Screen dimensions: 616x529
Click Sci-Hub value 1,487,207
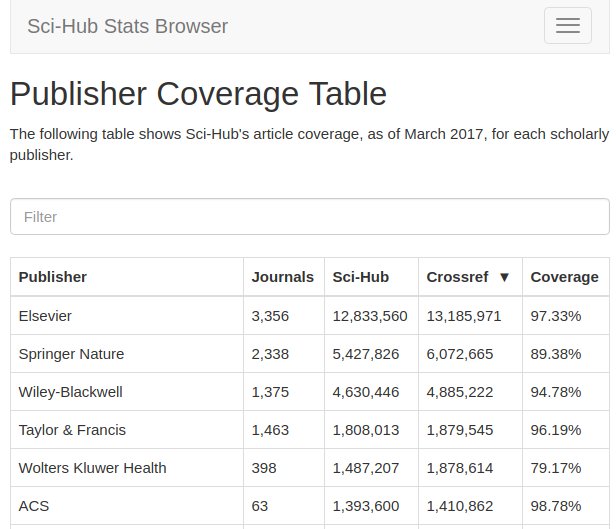[x=366, y=469]
